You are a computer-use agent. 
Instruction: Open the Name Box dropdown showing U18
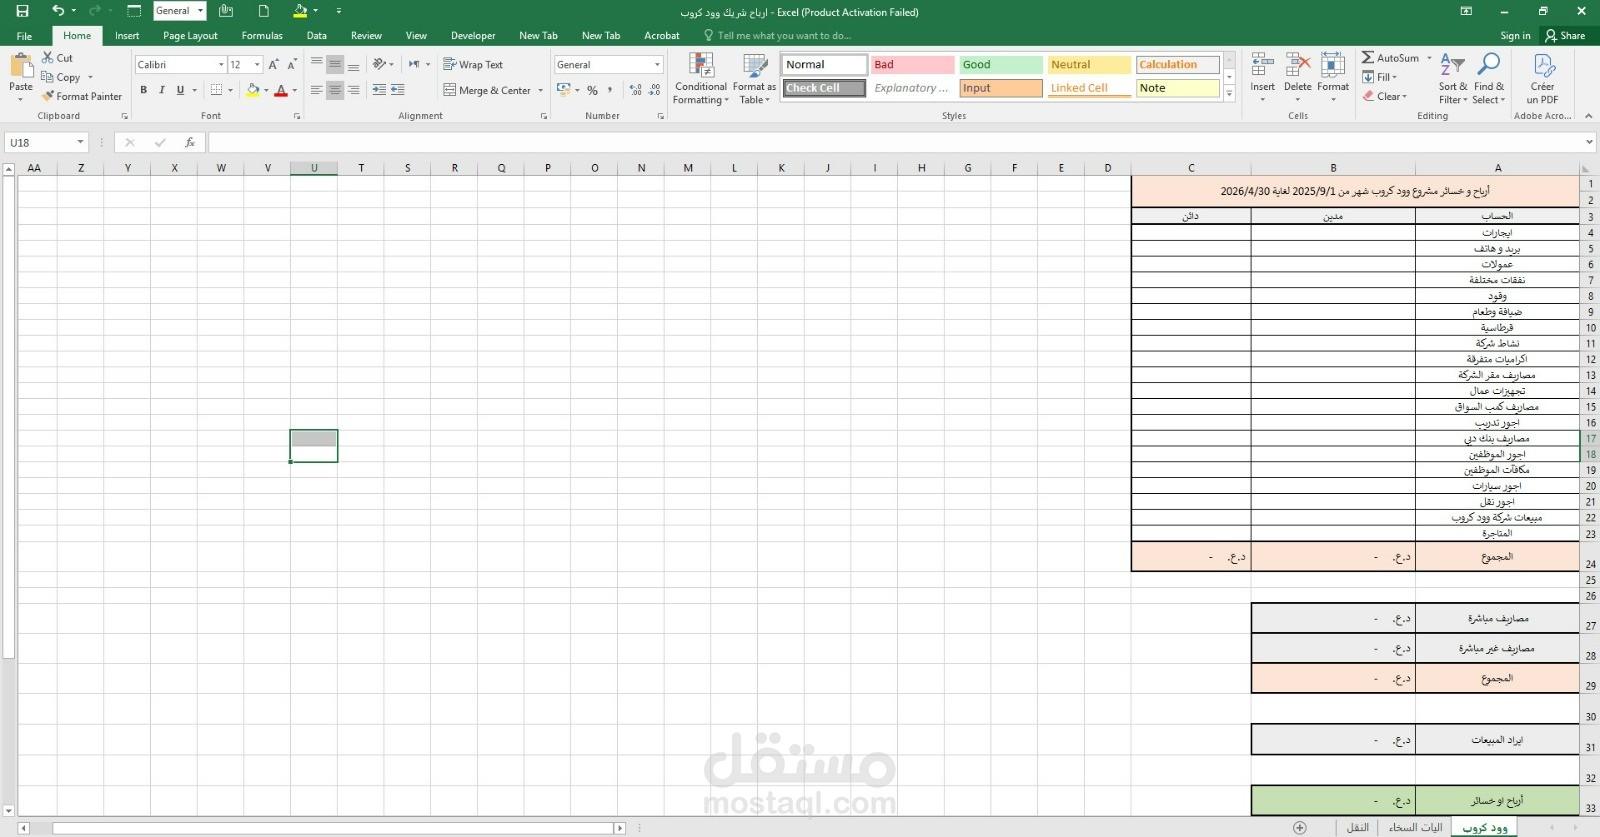coord(80,143)
